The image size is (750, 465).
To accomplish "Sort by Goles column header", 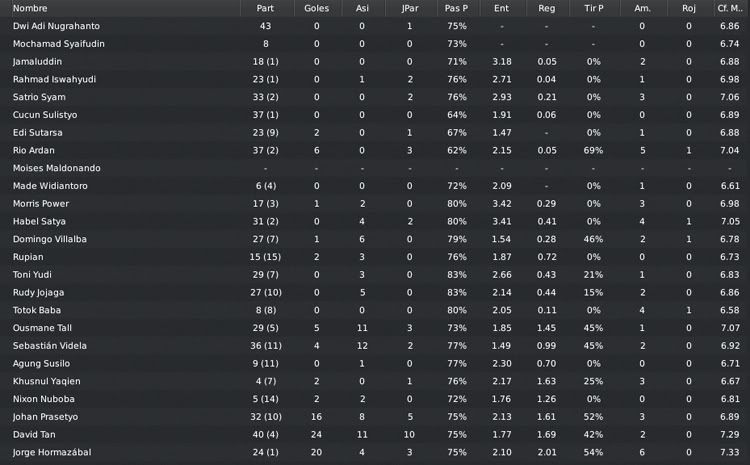I will (x=316, y=8).
